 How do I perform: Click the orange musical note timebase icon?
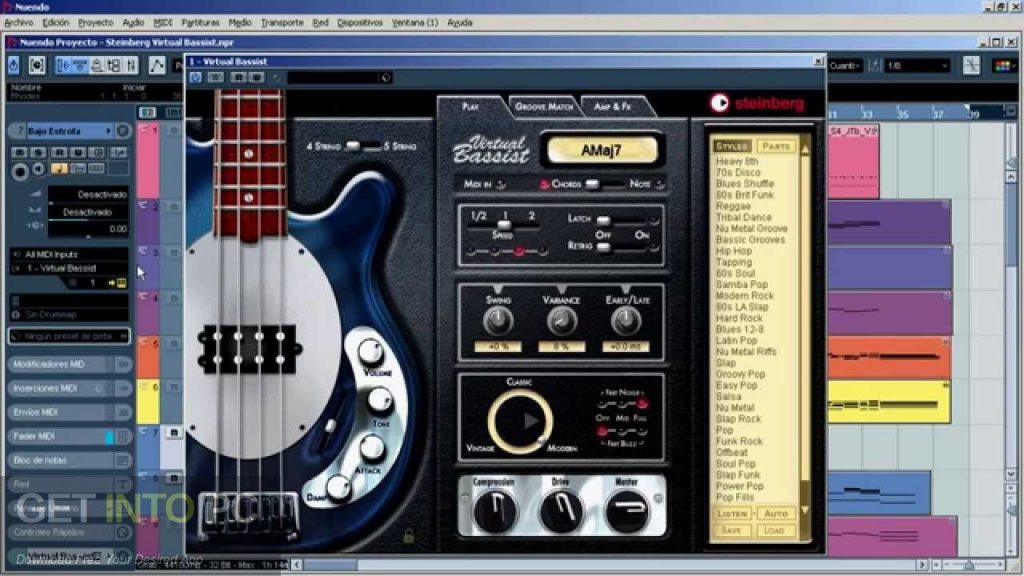(59, 169)
